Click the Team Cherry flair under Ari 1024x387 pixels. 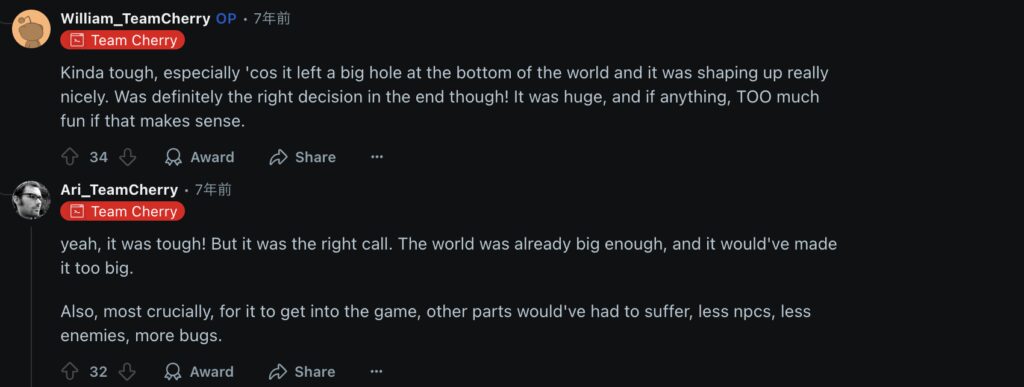point(123,211)
